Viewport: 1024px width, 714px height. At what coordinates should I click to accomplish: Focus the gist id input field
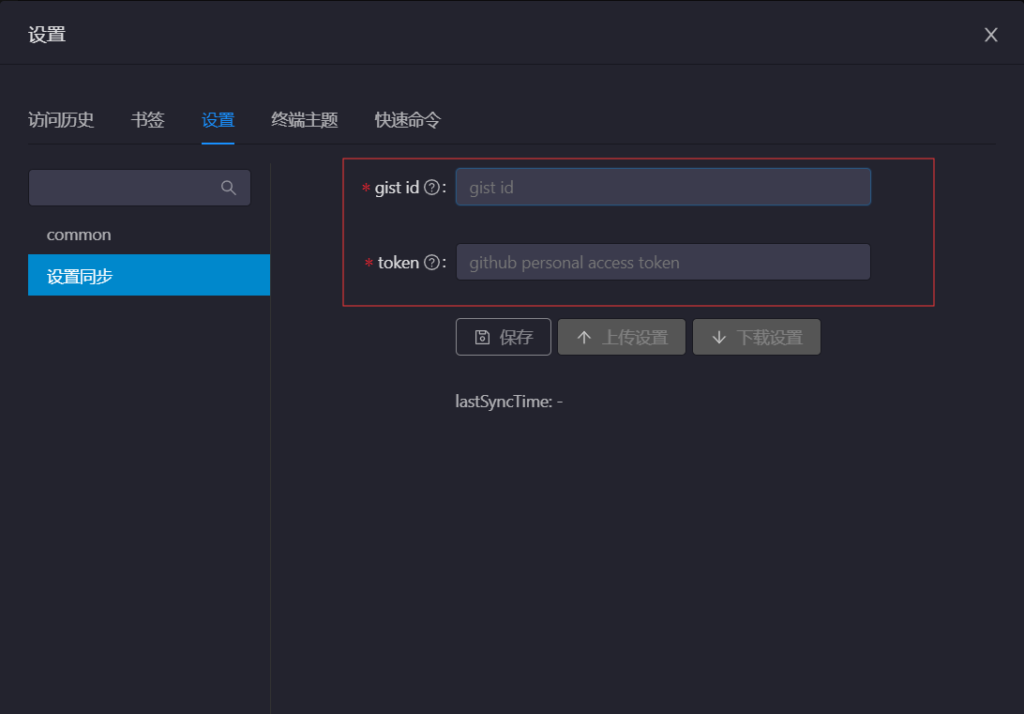click(x=662, y=188)
